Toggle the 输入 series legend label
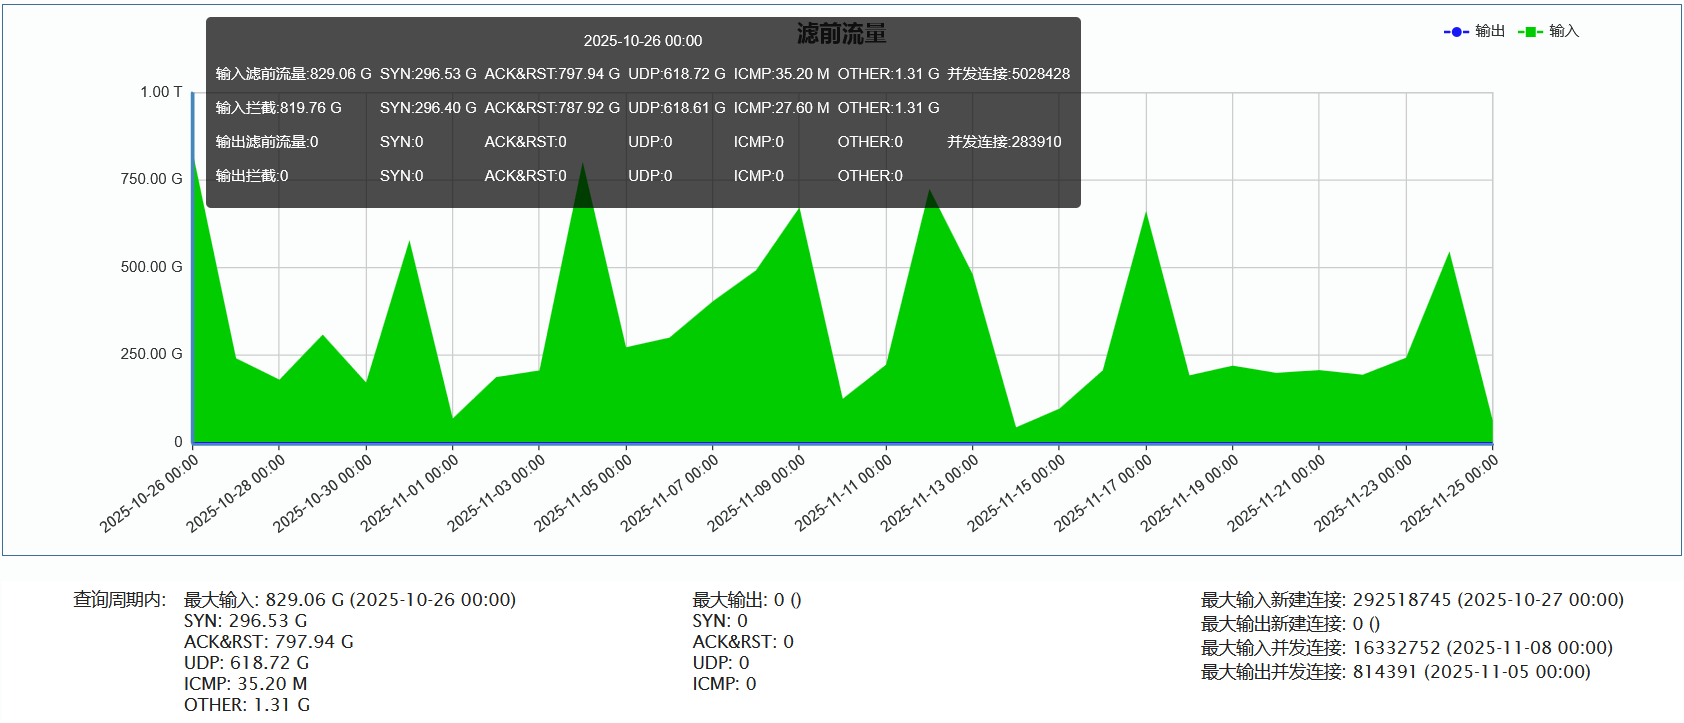 coord(1564,32)
